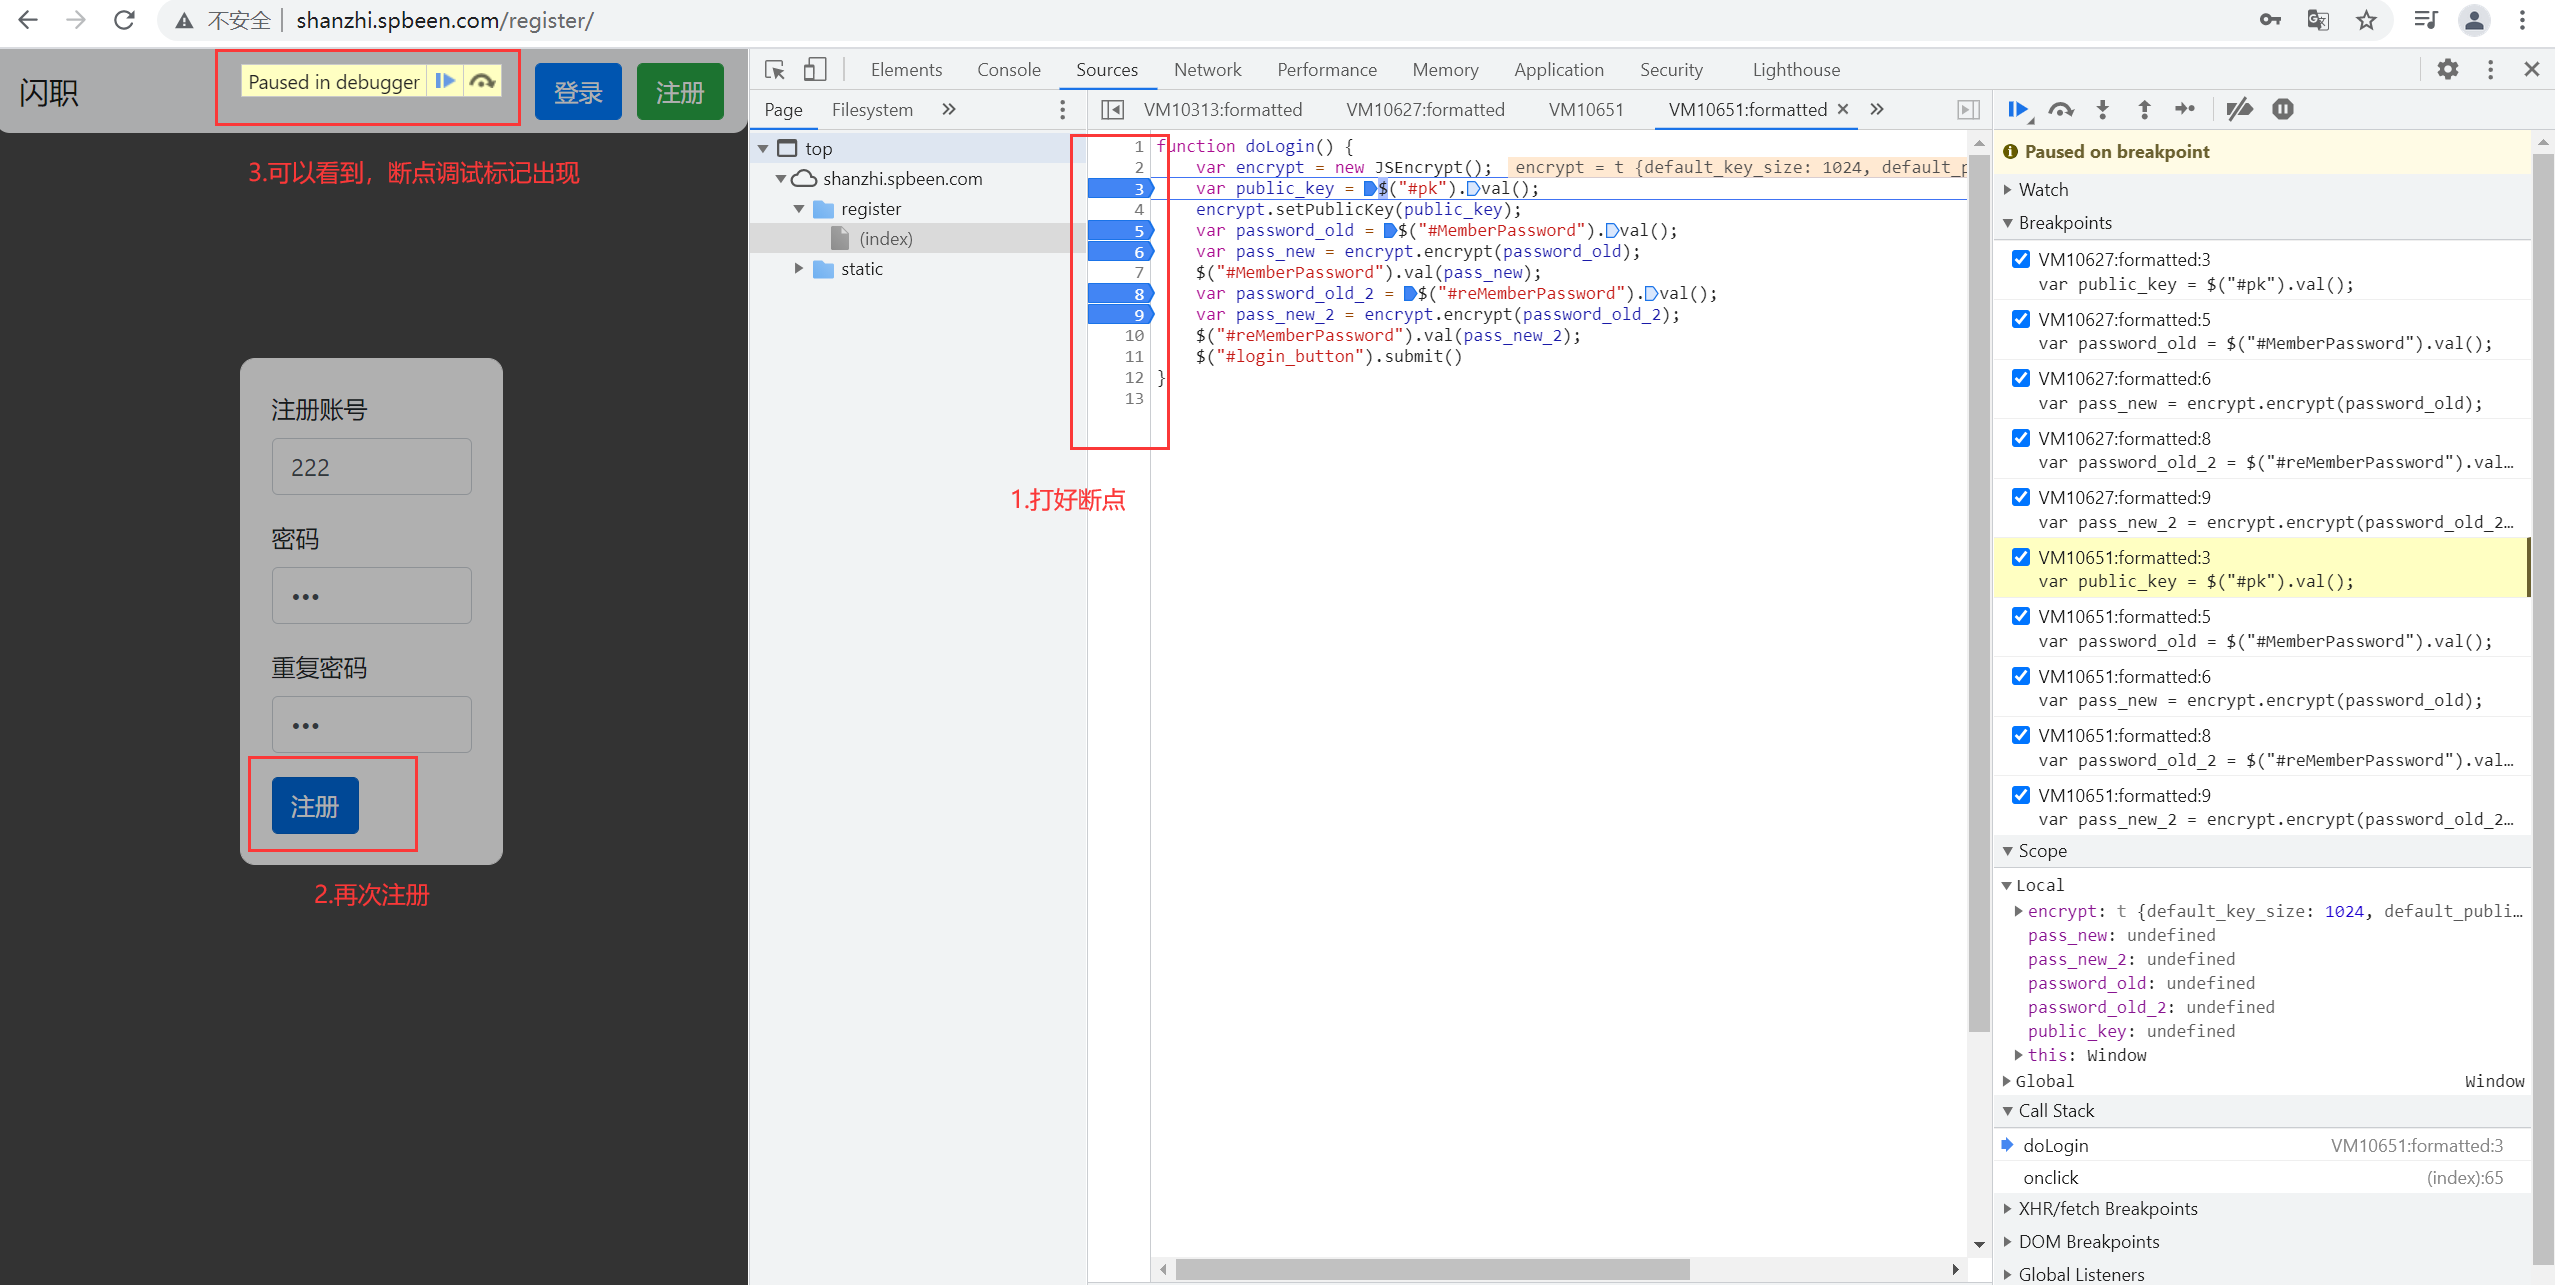Expand the Watch section
This screenshot has width=2555, height=1285.
(2043, 190)
